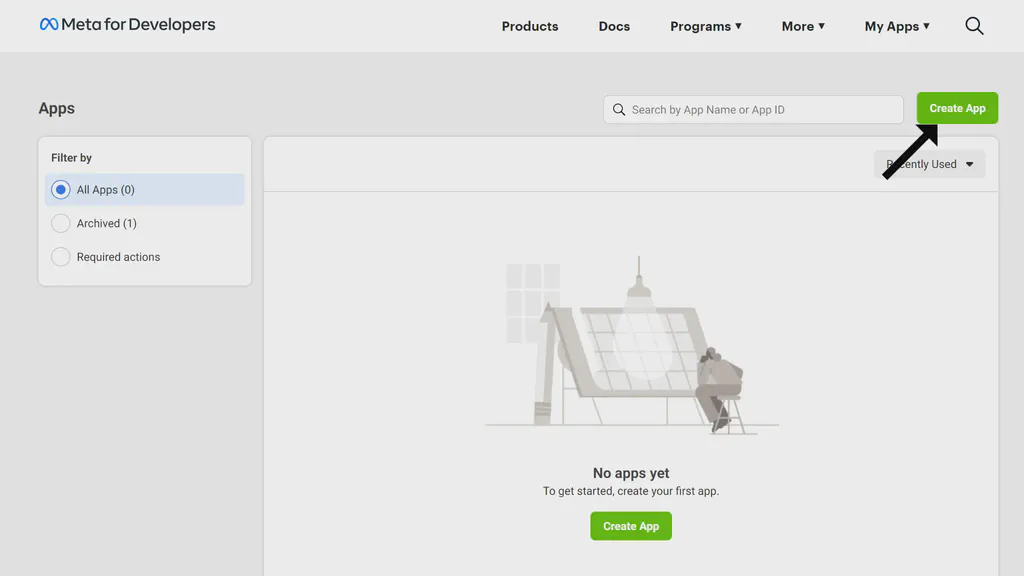Open the My Apps menu

tap(897, 27)
